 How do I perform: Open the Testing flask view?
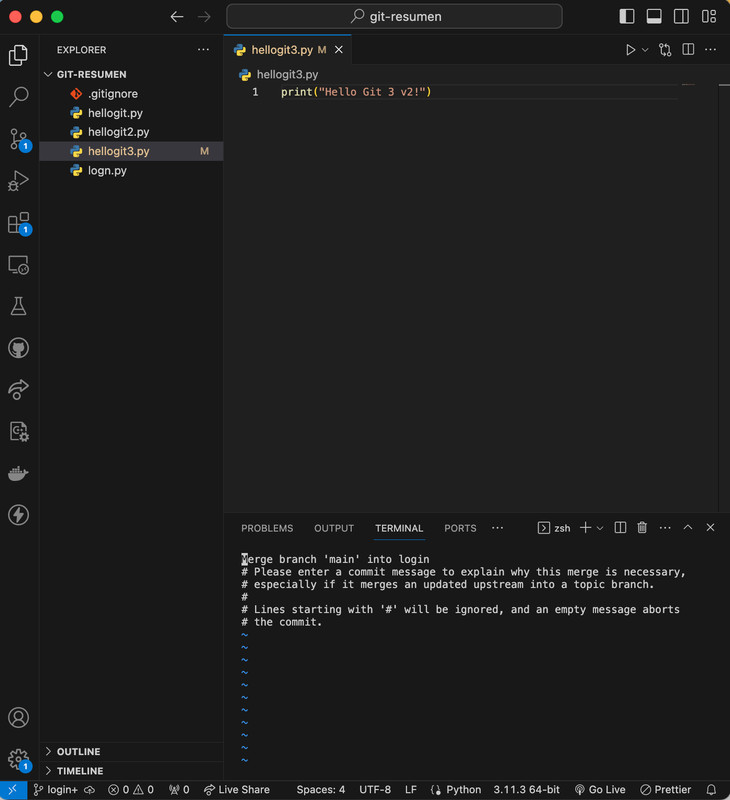pos(18,307)
